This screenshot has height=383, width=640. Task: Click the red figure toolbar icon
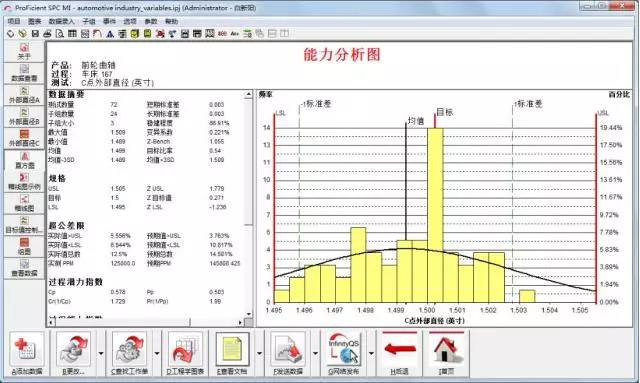[160, 33]
